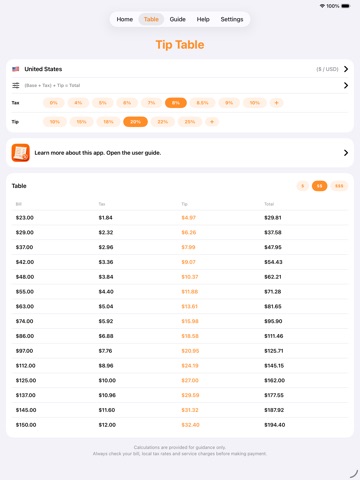
Task: Click the $10.37 tip value
Action: [x=190, y=277]
